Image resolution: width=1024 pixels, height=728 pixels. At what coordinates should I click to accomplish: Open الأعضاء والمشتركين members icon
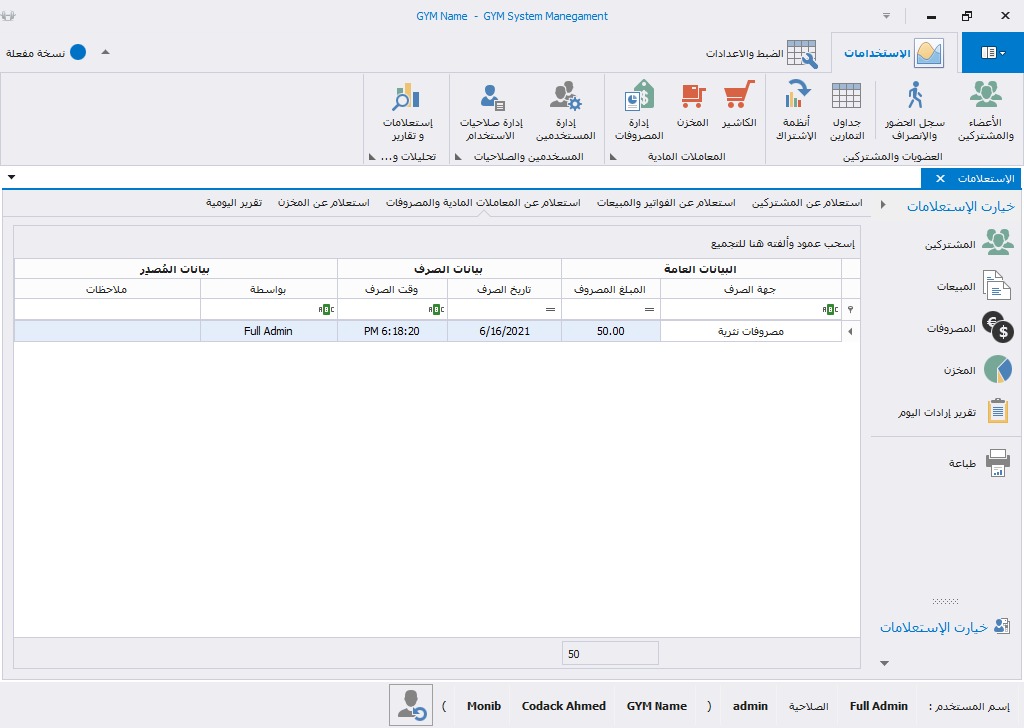point(985,110)
